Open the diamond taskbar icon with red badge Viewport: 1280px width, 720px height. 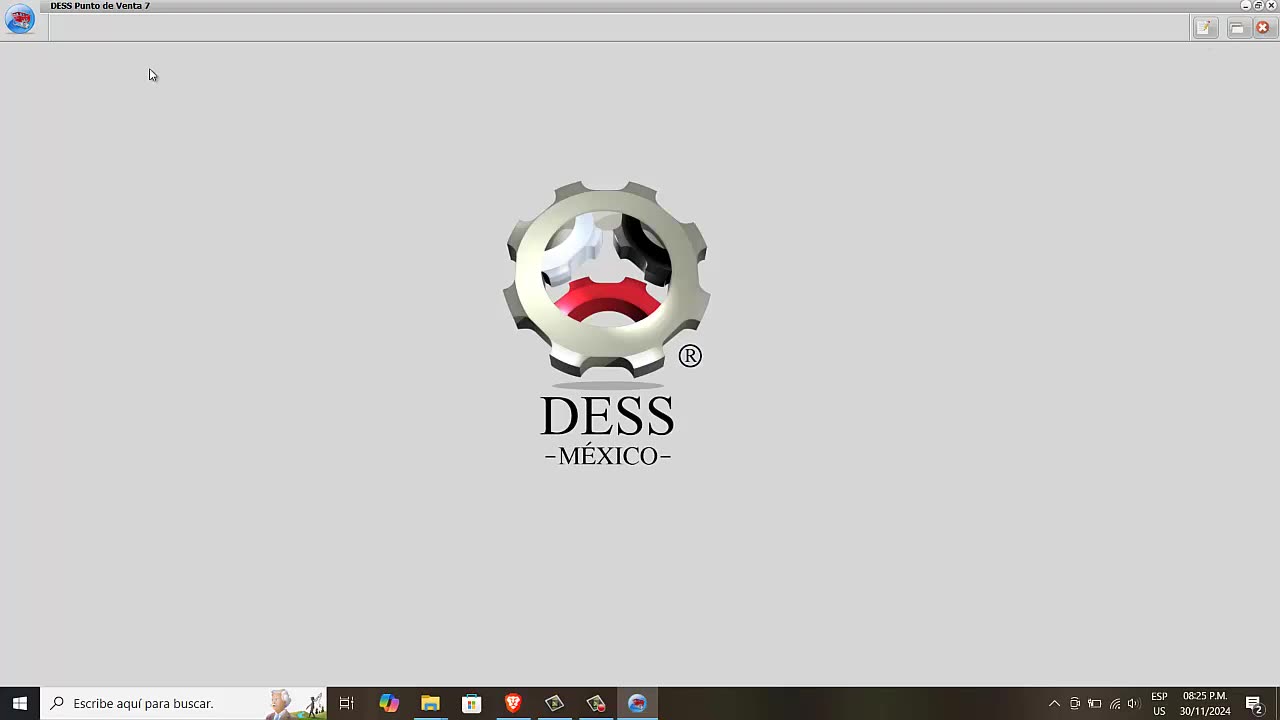coord(596,704)
